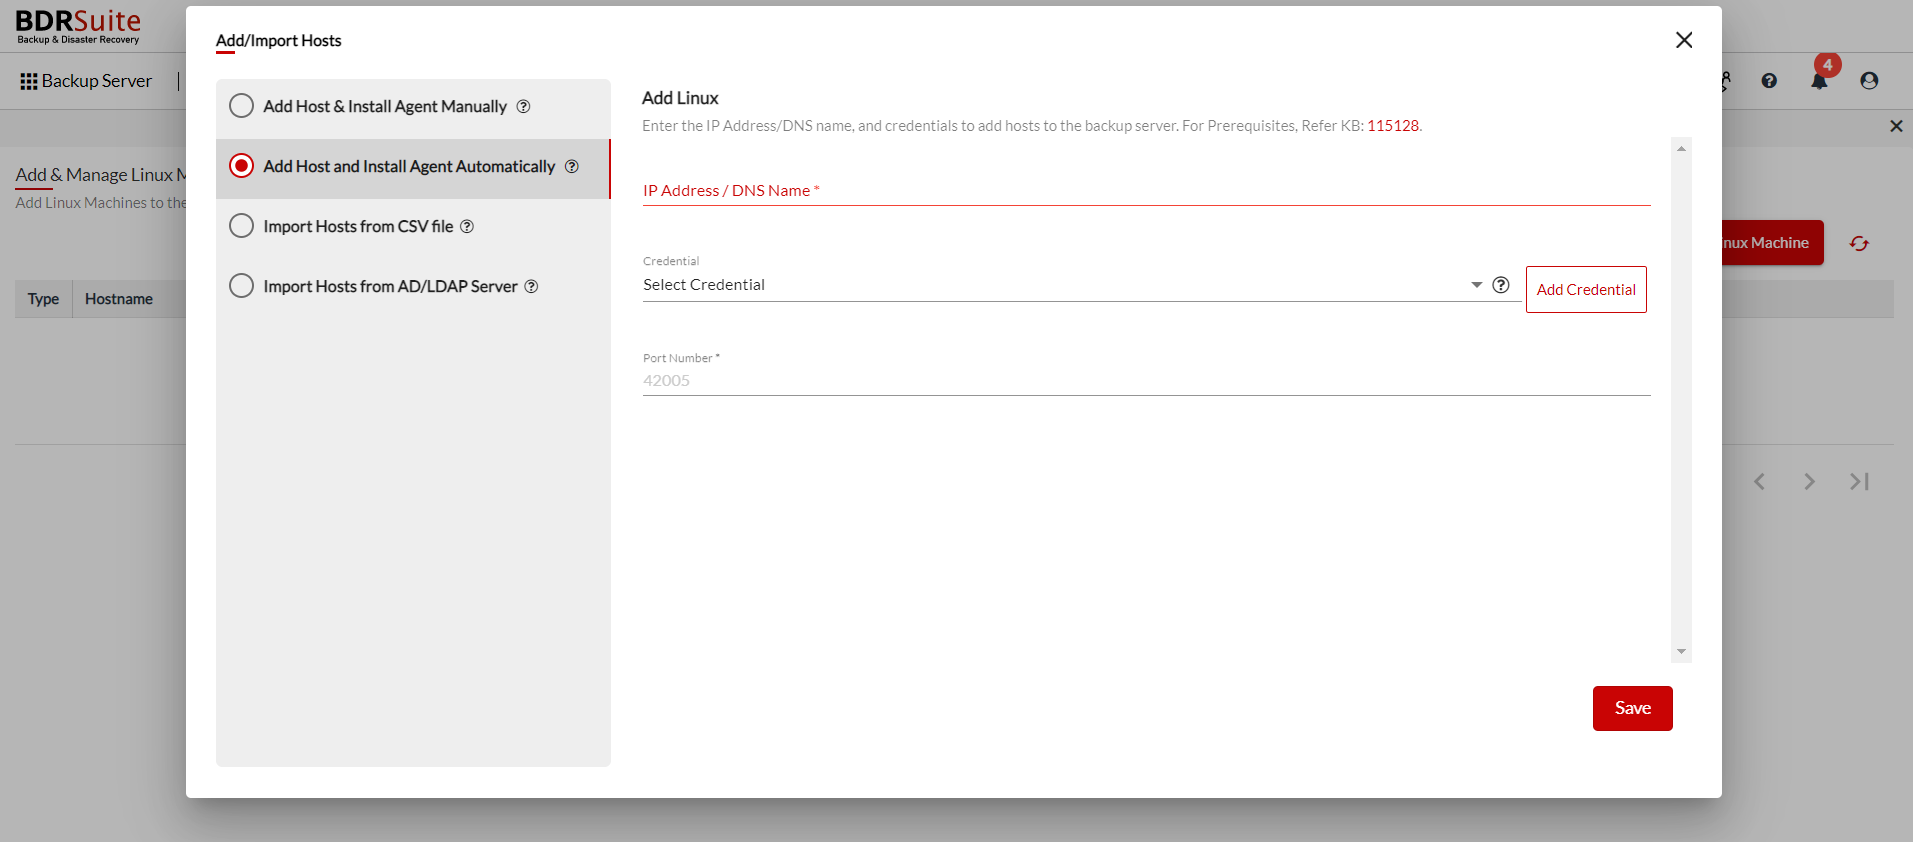1913x842 pixels.
Task: Click the Type column header
Action: tap(43, 299)
